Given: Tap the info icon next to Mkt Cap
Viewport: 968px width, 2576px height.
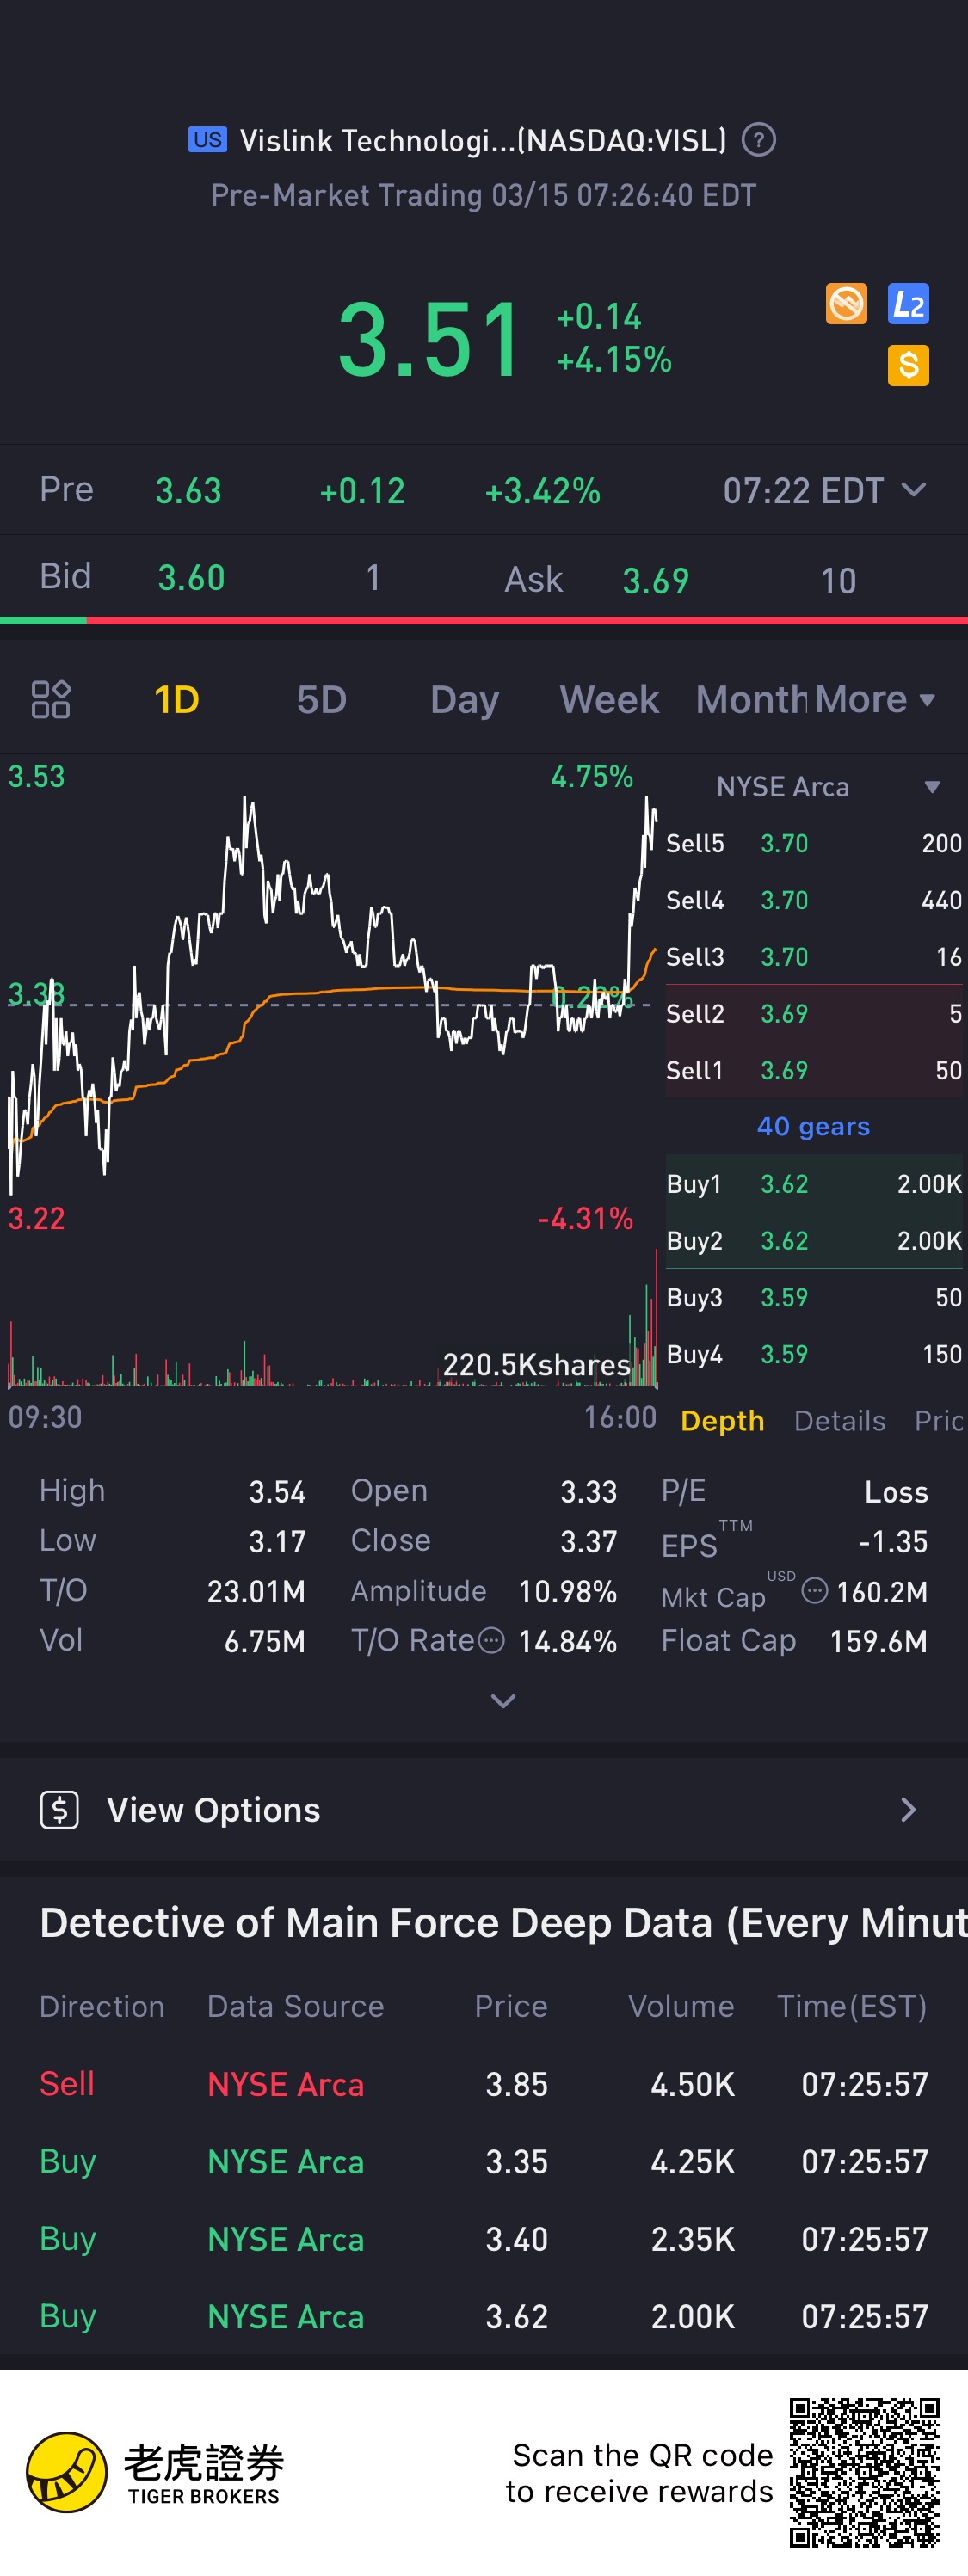Looking at the screenshot, I should 815,1590.
